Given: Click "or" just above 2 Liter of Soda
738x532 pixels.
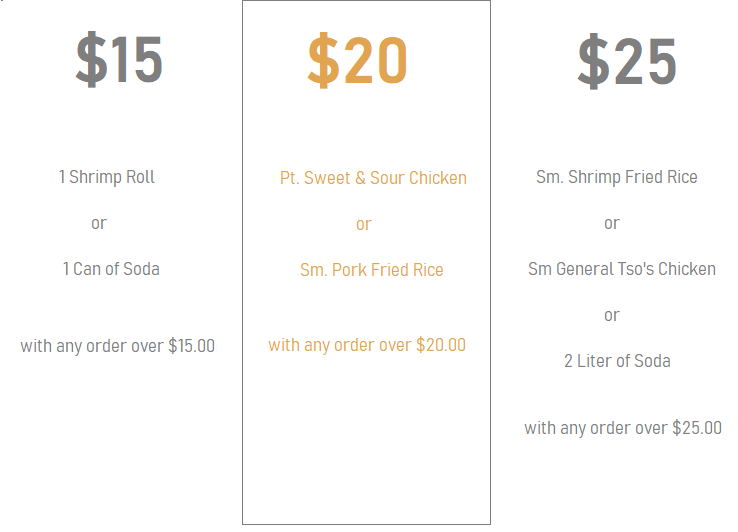Looking at the screenshot, I should pos(612,315).
